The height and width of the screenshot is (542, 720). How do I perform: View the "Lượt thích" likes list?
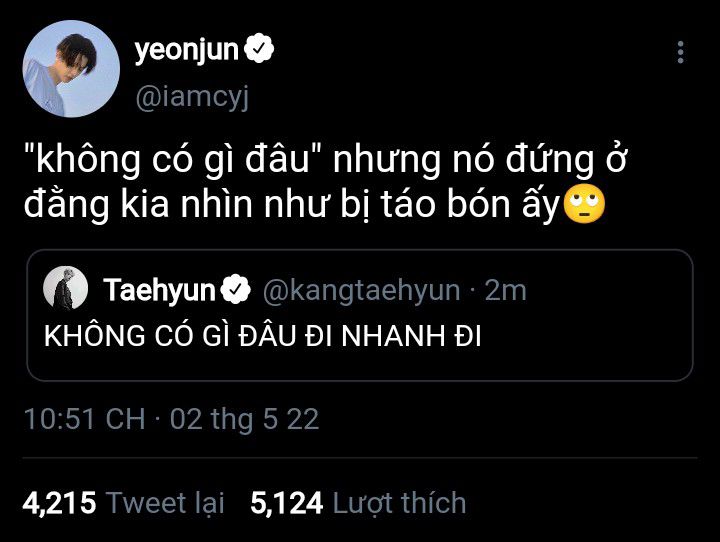pos(399,502)
